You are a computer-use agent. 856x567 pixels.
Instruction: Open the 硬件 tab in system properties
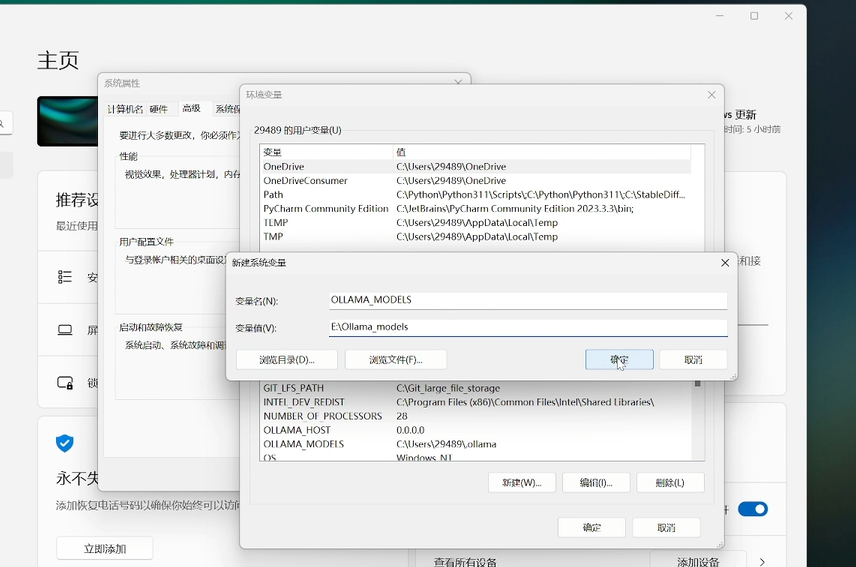pyautogui.click(x=159, y=109)
